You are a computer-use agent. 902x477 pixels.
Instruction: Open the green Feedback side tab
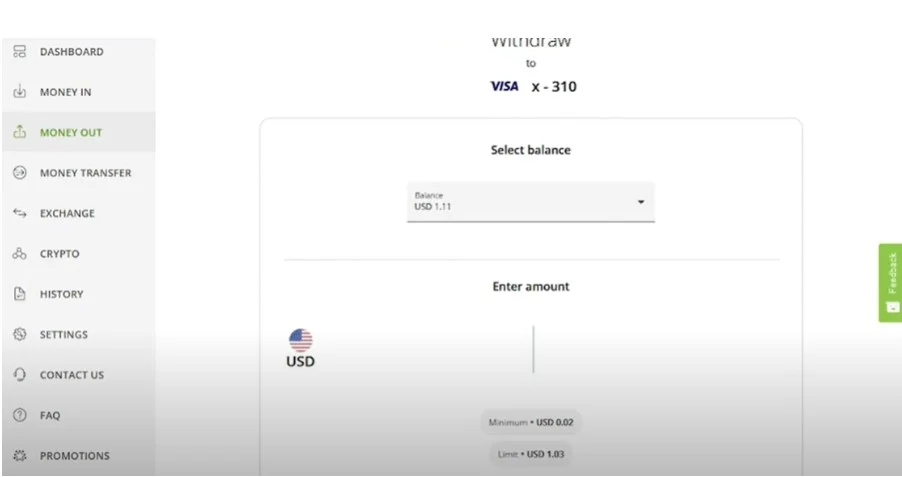[890, 282]
